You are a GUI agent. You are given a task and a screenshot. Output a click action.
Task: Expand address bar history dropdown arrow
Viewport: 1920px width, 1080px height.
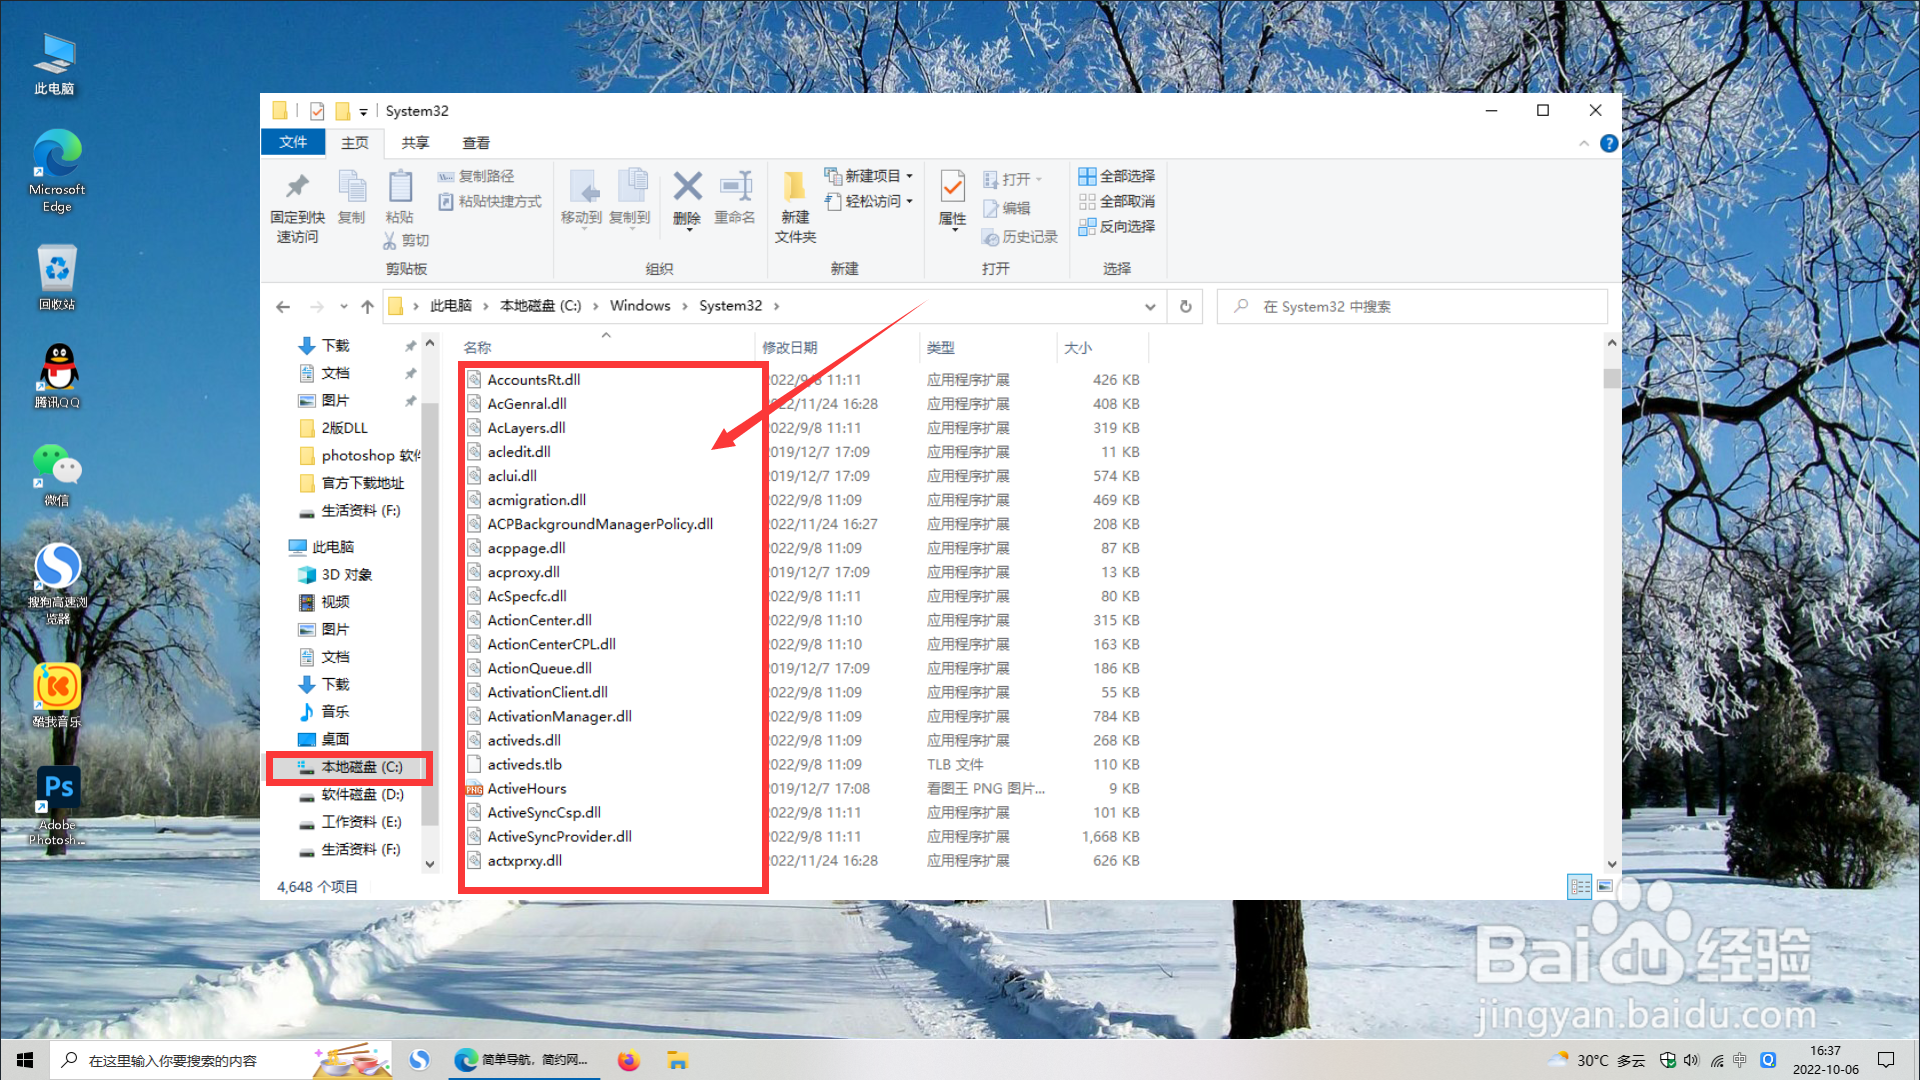1150,306
